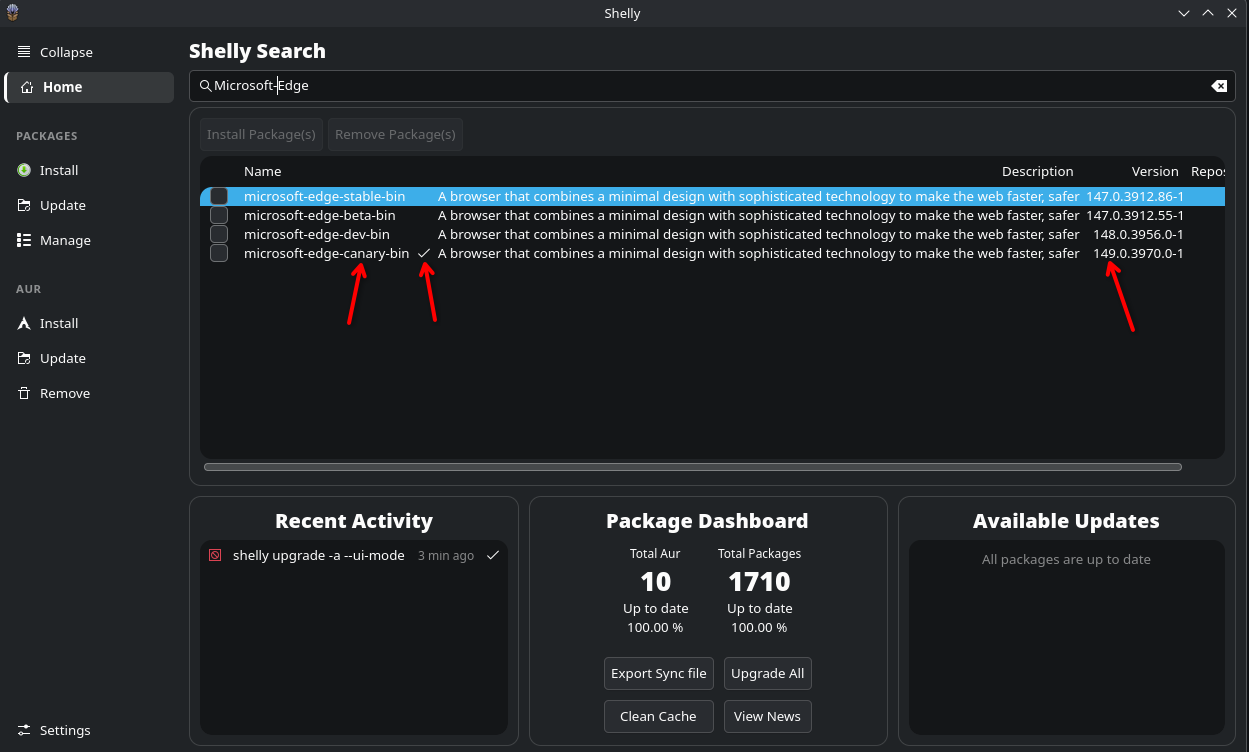Viewport: 1249px width, 752px height.
Task: Click the Total Aur count 10
Action: tap(655, 581)
